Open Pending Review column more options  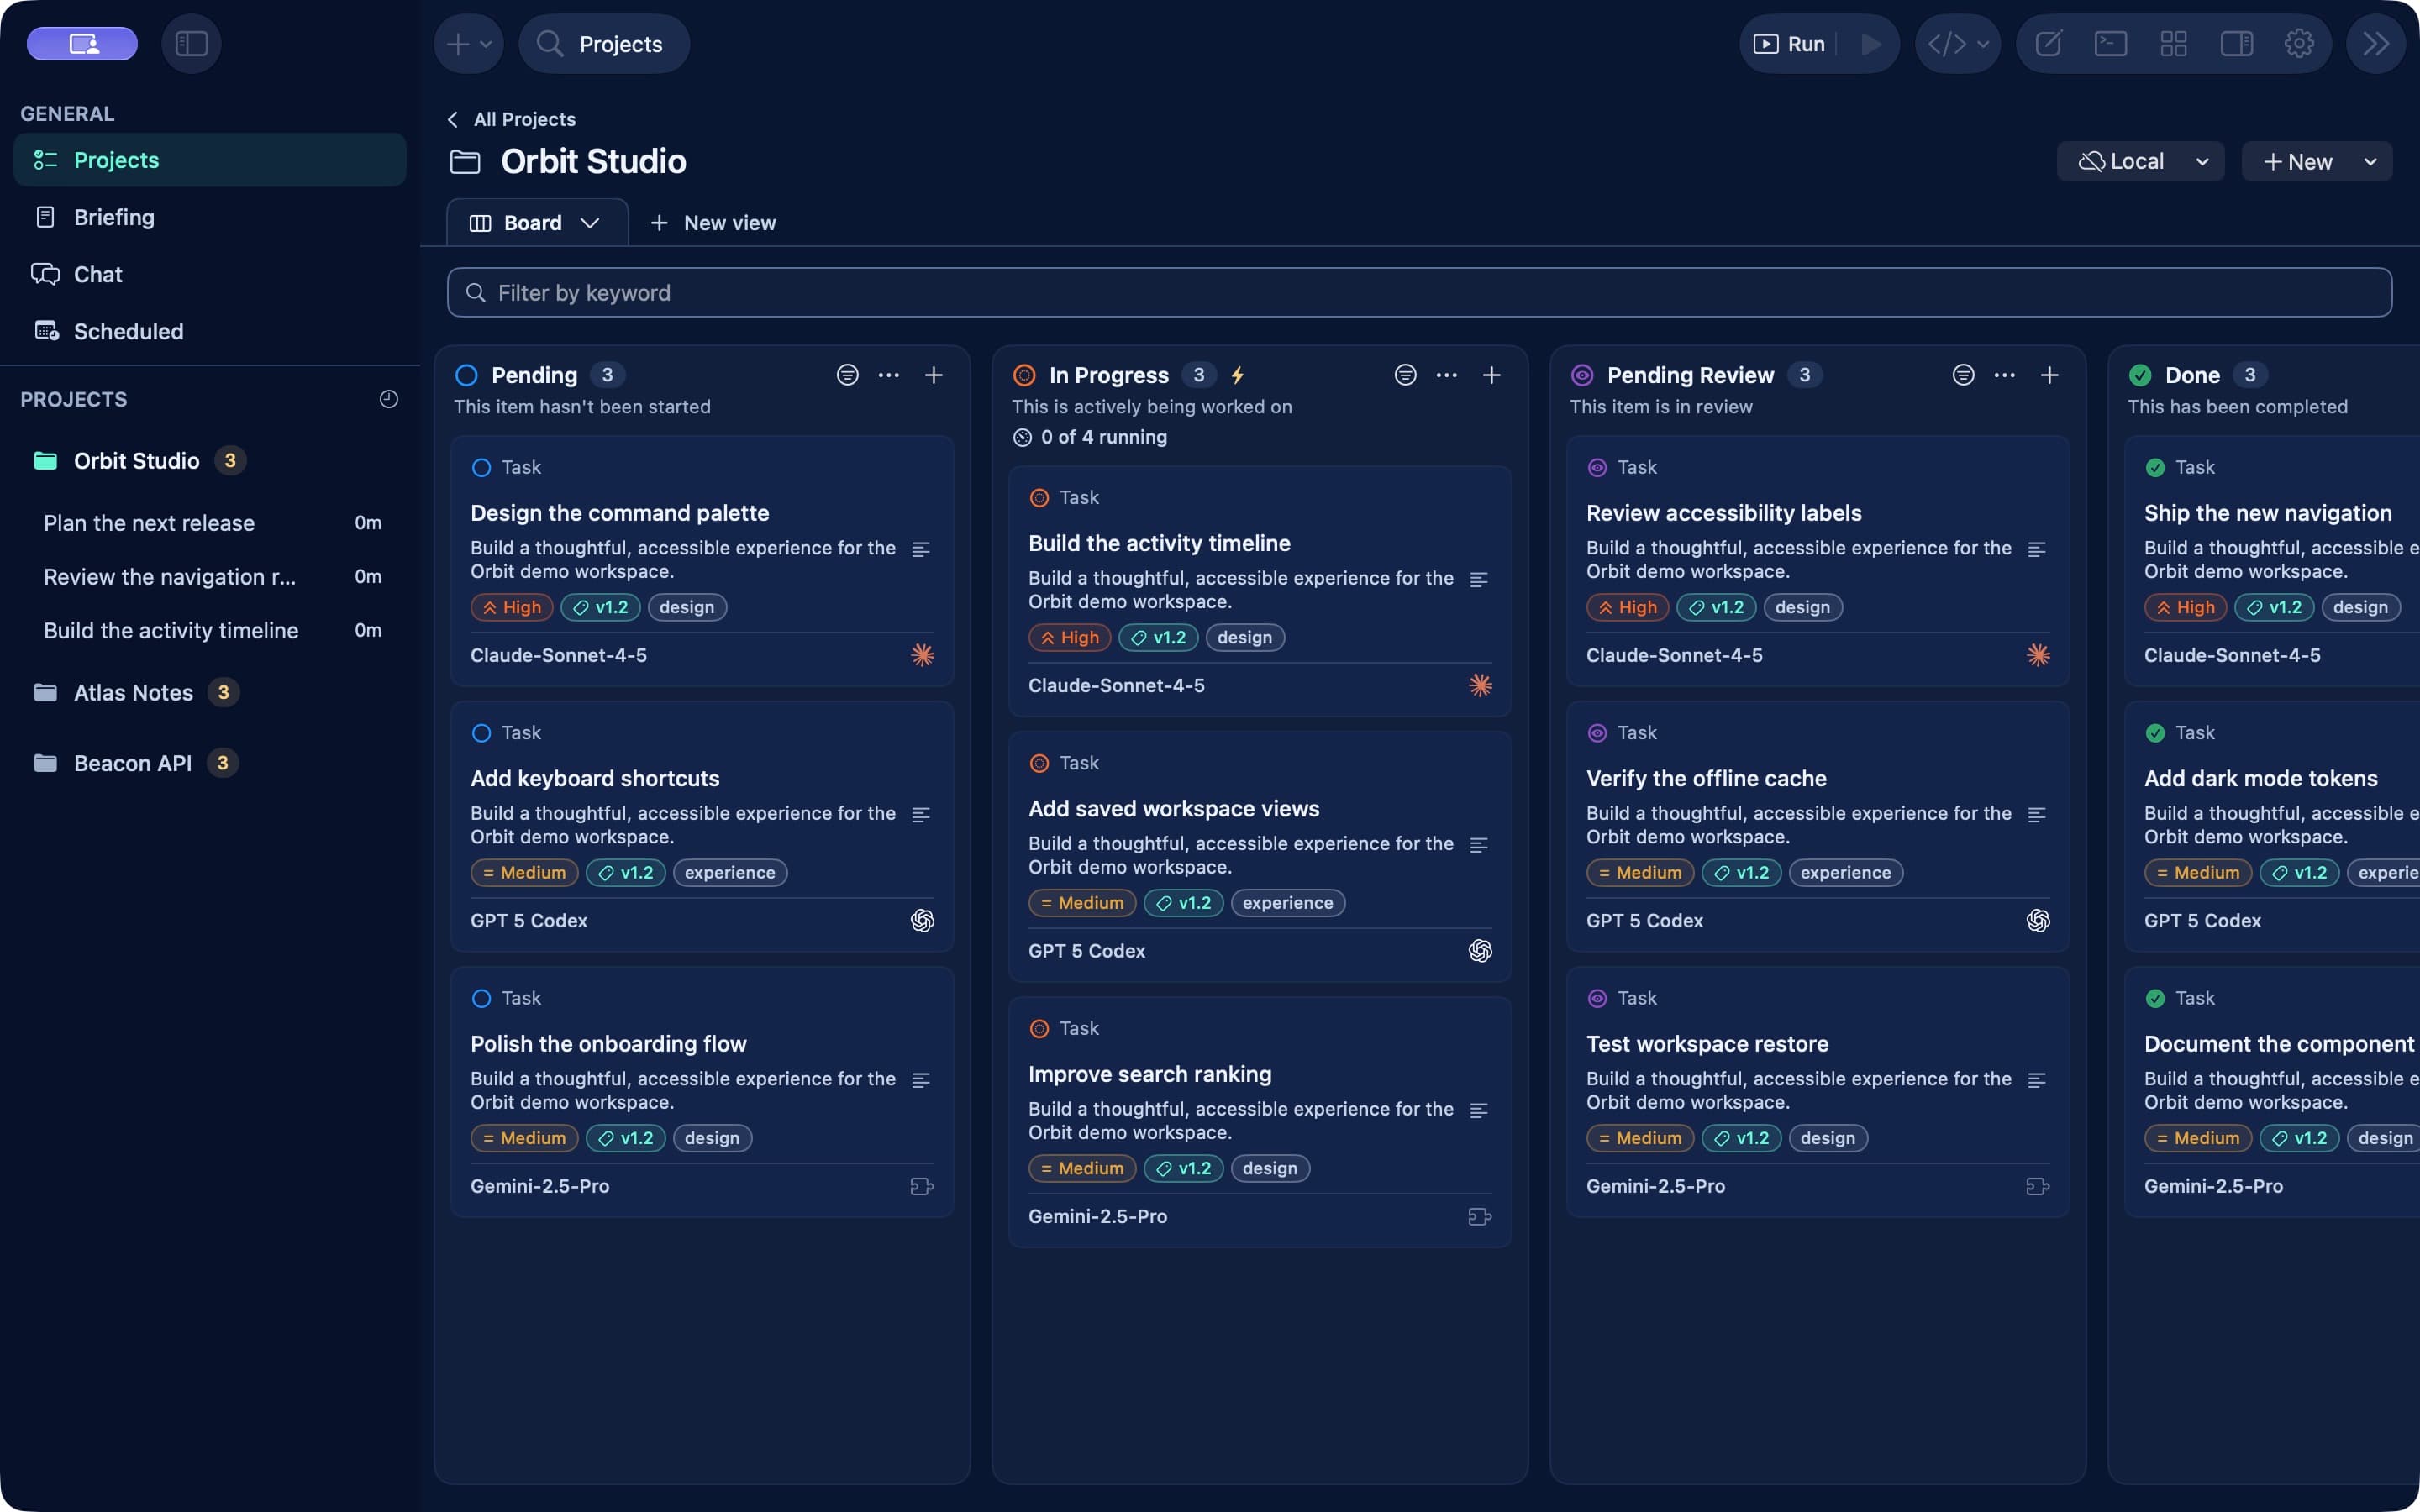[x=2004, y=375]
